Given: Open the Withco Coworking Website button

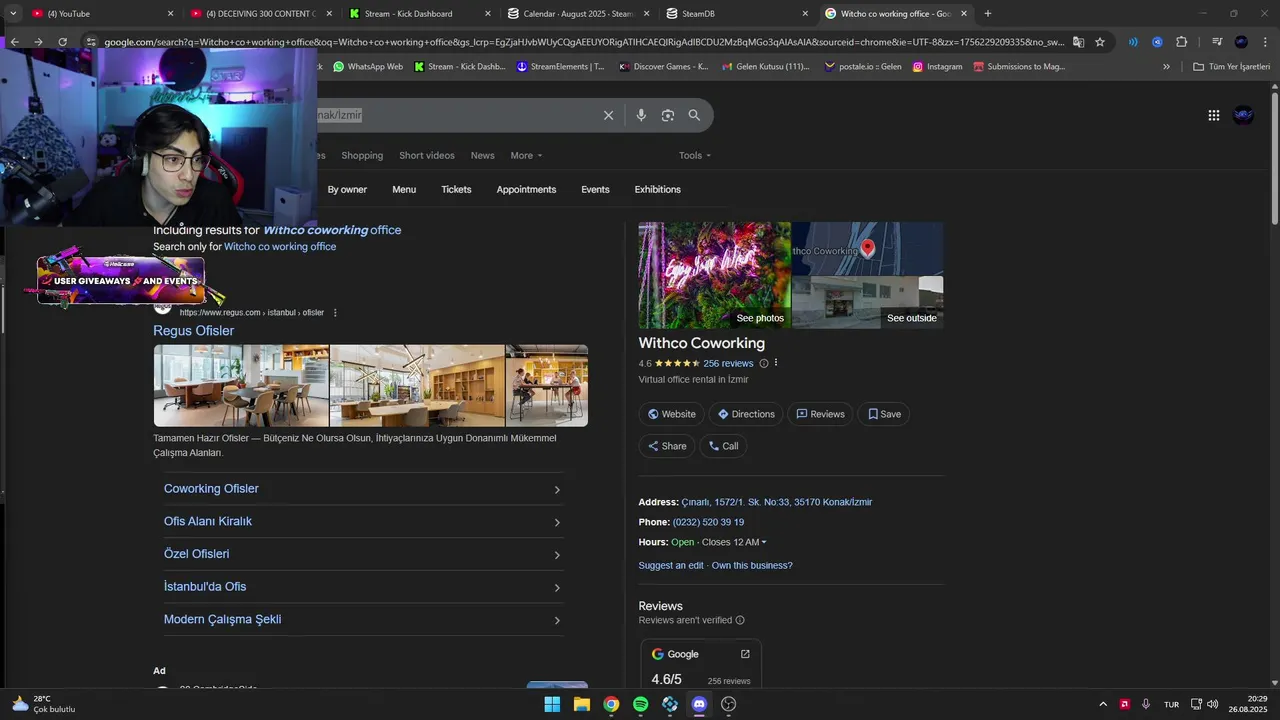Looking at the screenshot, I should pyautogui.click(x=671, y=414).
